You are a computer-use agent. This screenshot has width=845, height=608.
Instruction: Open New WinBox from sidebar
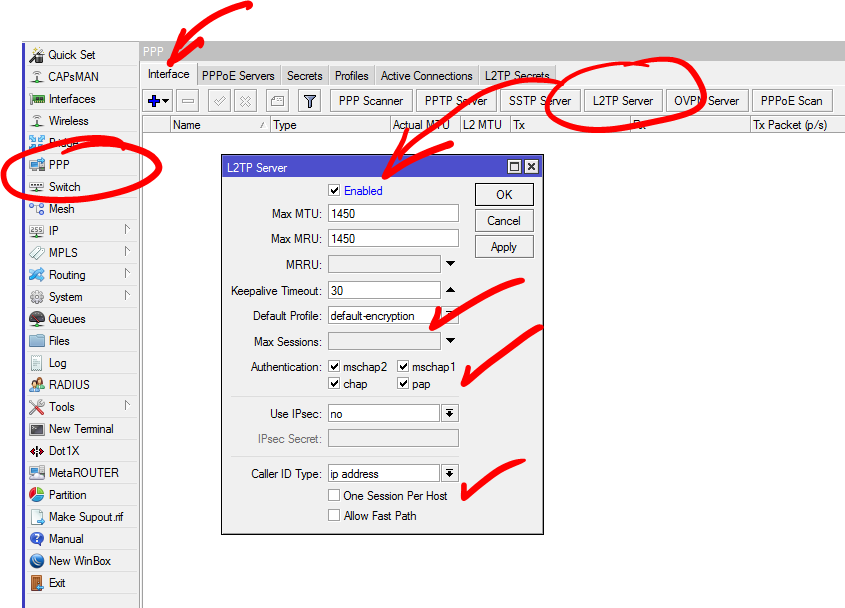click(x=79, y=561)
